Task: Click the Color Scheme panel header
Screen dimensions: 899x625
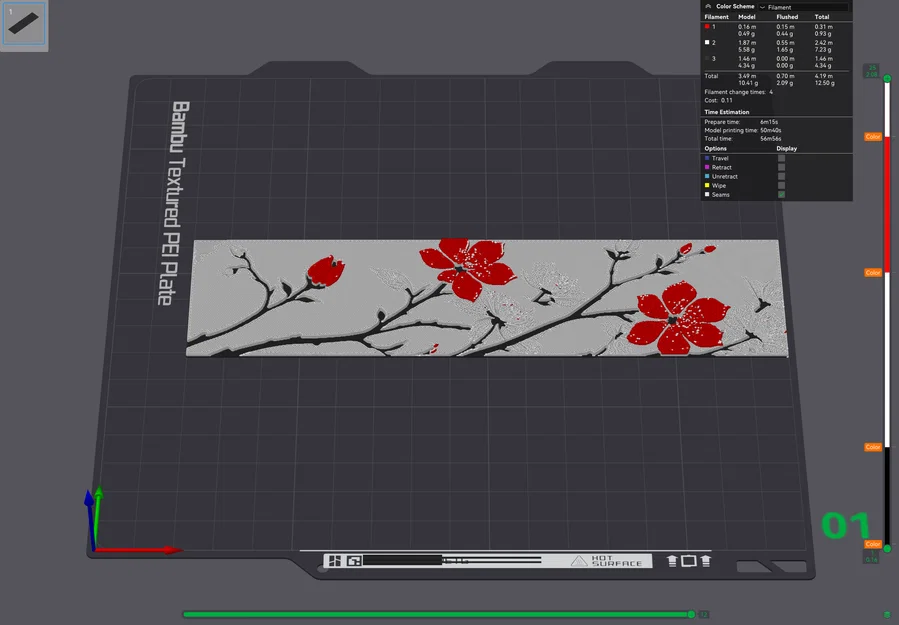Action: click(x=735, y=6)
